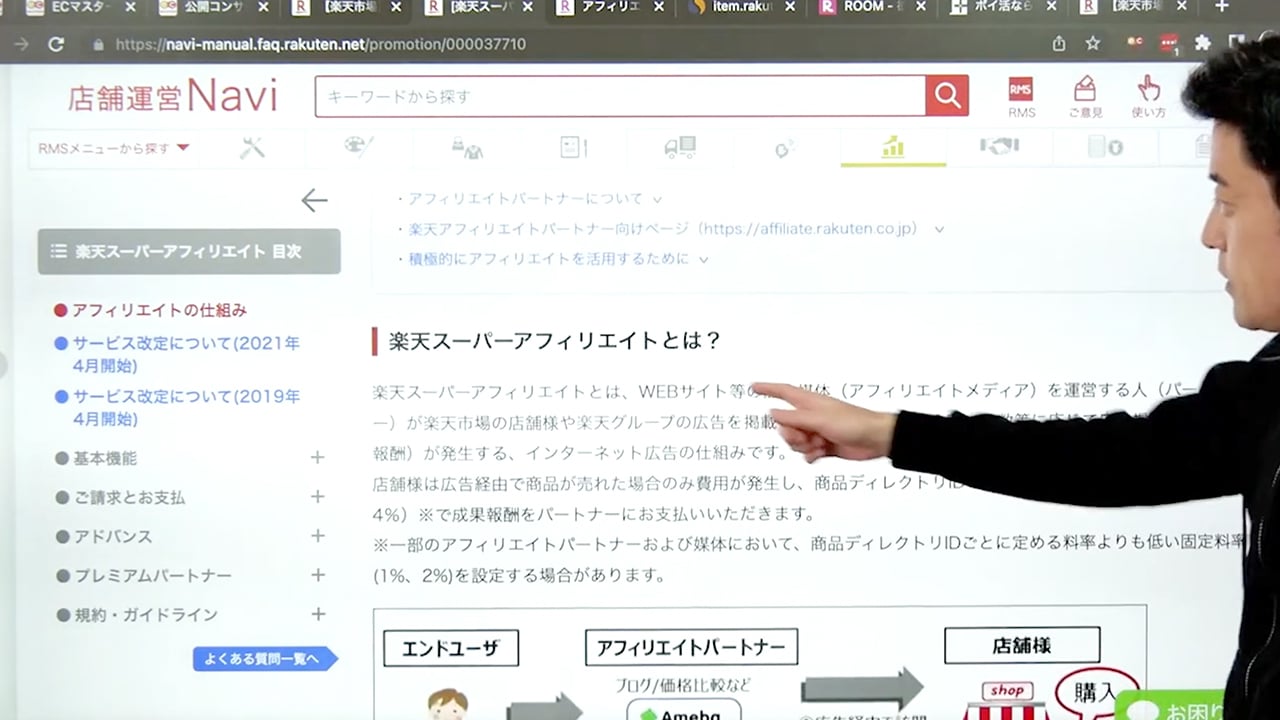The image size is (1280, 720).
Task: Switch to the ポイ活なら browser tab
Action: coord(1003,7)
